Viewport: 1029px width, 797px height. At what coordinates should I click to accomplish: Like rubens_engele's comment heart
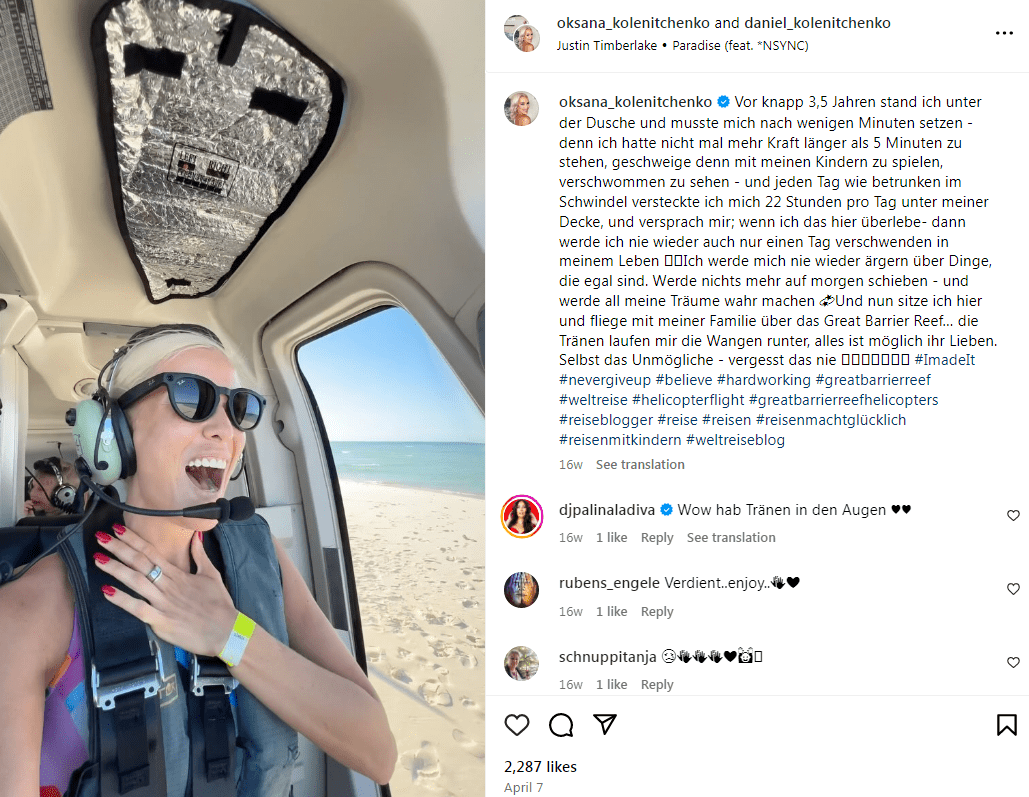pyautogui.click(x=1013, y=589)
